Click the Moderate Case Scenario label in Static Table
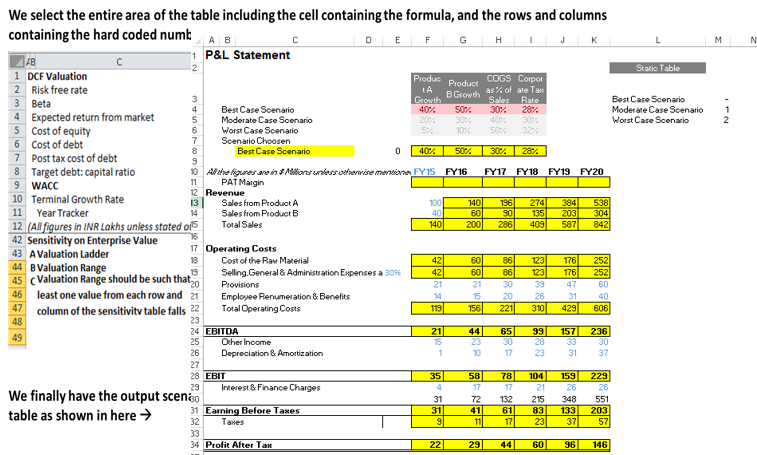Image resolution: width=757 pixels, height=455 pixels. click(x=657, y=110)
